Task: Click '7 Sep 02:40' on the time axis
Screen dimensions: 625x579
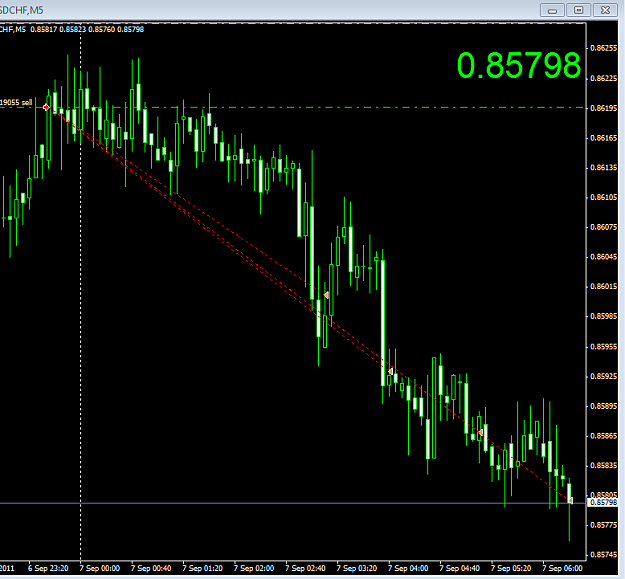Action: coord(305,568)
